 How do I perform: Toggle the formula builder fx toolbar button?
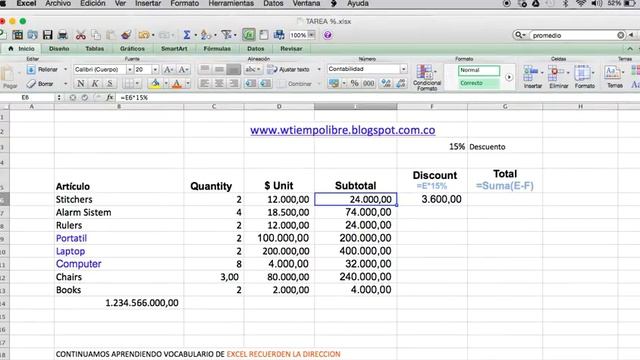[x=249, y=35]
